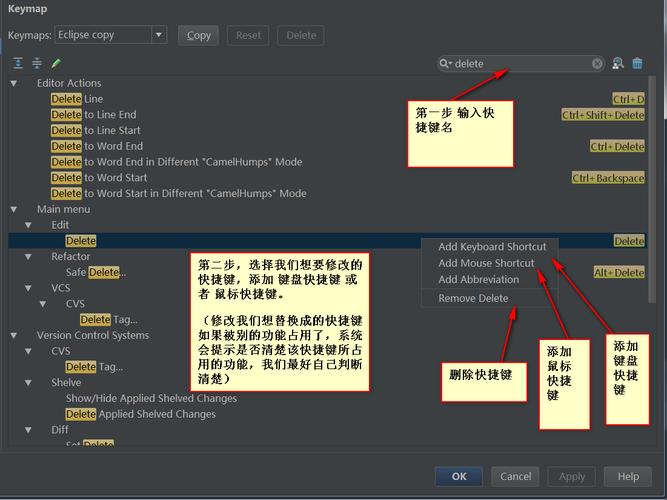
Task: Clear the delete search text
Action: click(597, 63)
